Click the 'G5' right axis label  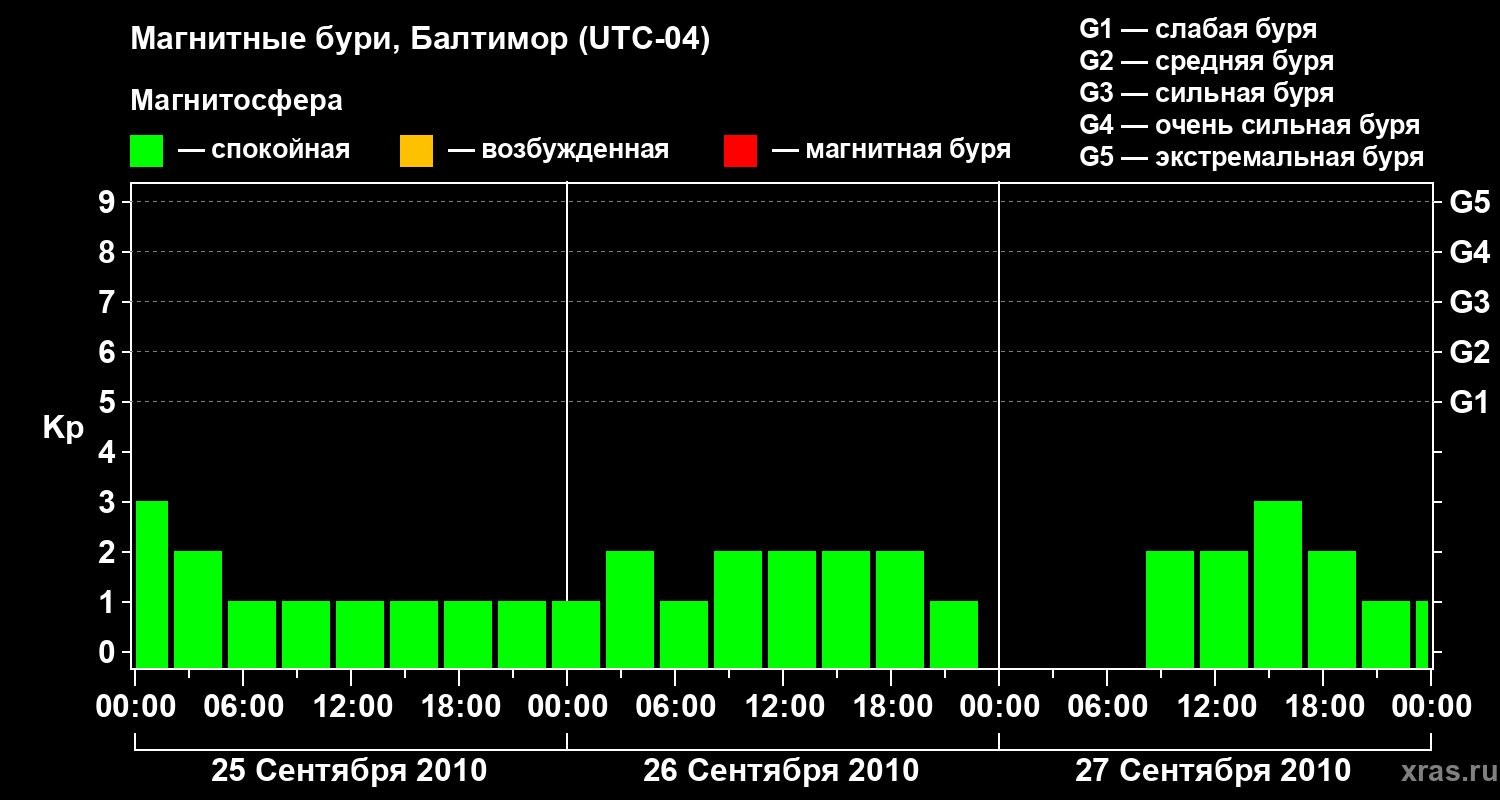point(1469,203)
